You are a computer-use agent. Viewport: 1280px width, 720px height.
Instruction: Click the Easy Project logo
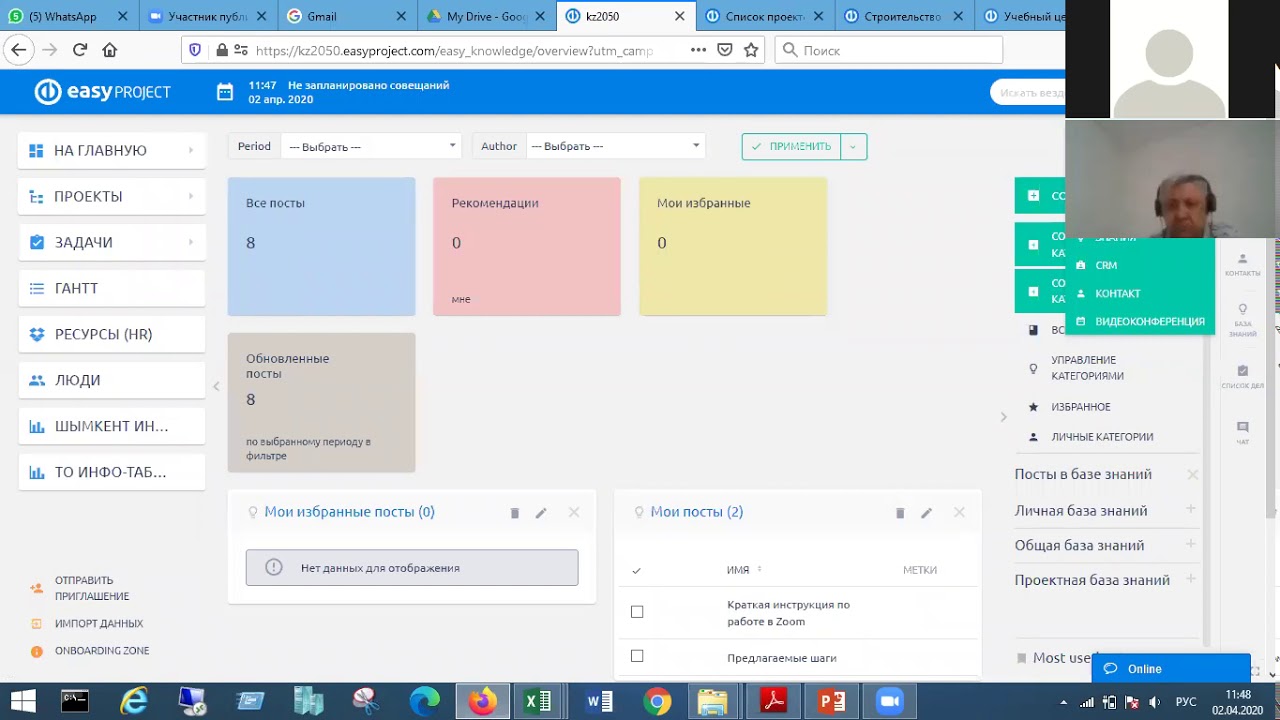(103, 92)
